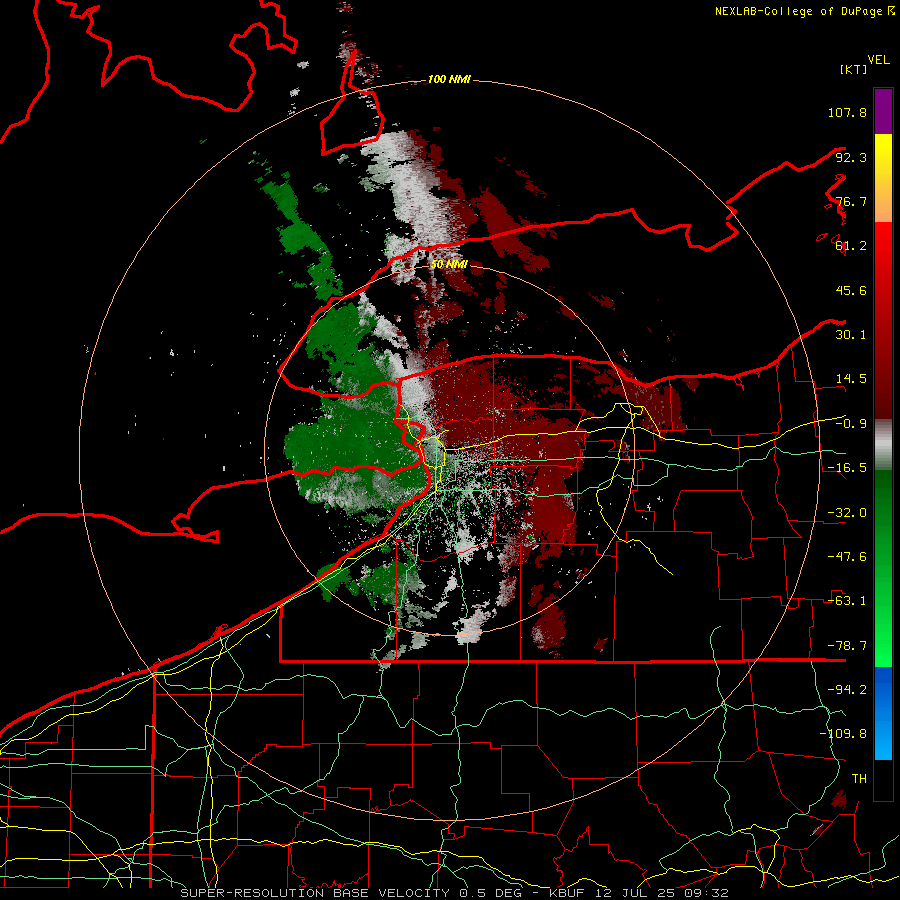900x900 pixels.
Task: Click the VEL legend title
Action: [x=878, y=60]
